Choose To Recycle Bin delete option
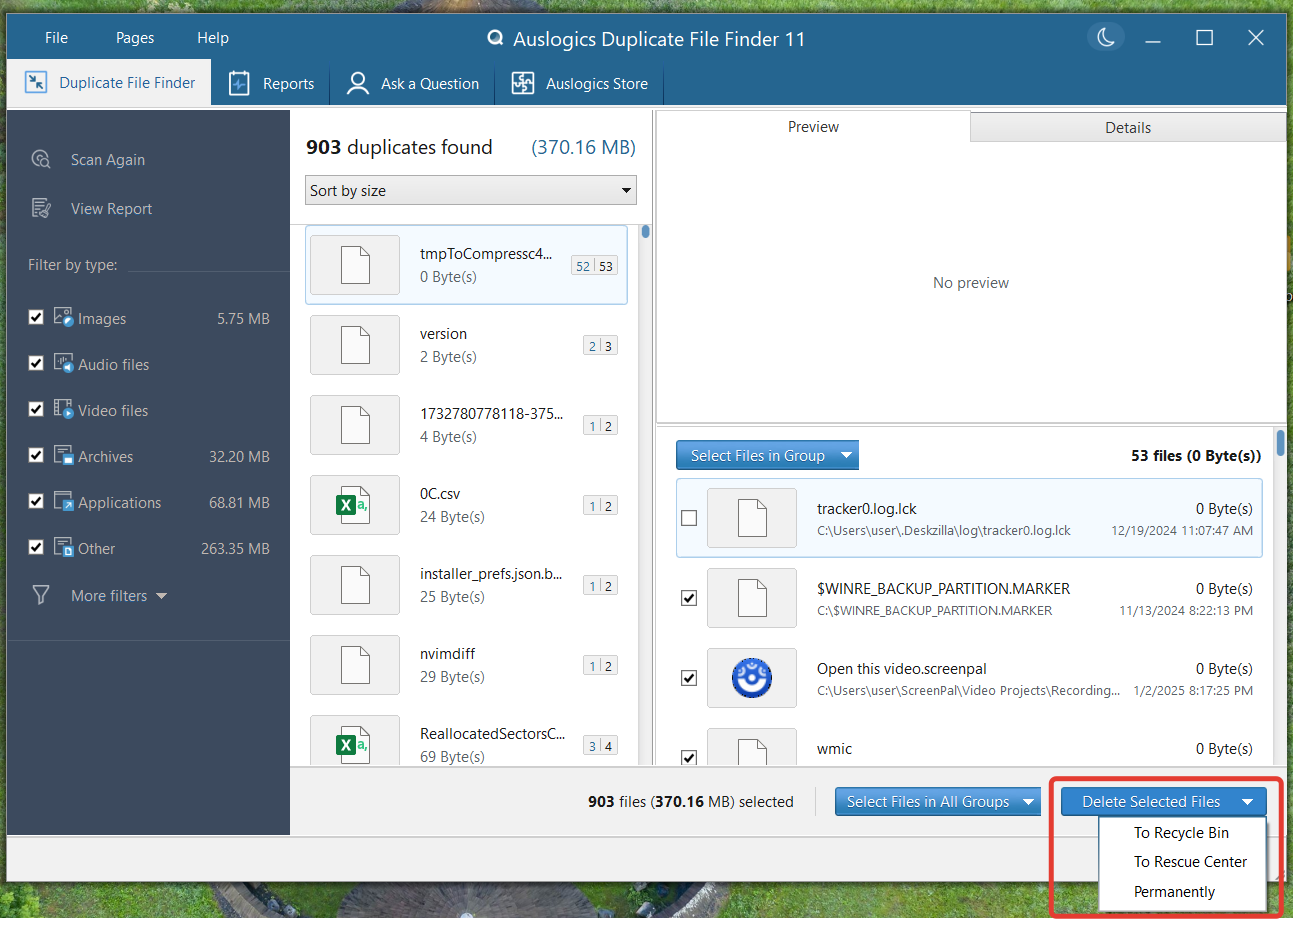Viewport: 1293px width, 932px height. (x=1182, y=833)
